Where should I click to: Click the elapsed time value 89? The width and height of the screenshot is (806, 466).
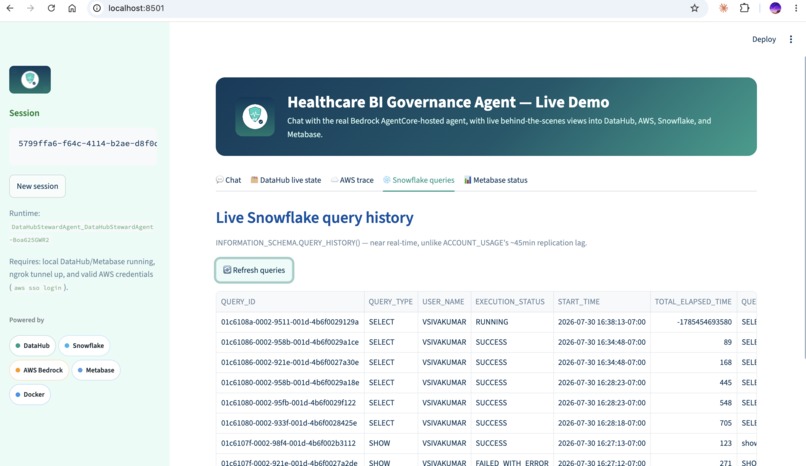(x=693, y=342)
